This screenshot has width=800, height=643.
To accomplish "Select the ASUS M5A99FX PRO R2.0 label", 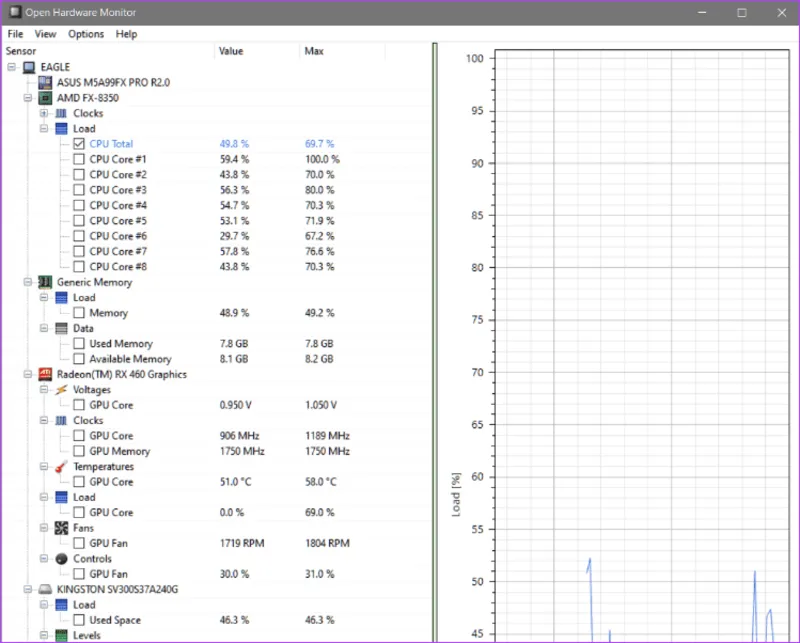I will pyautogui.click(x=113, y=82).
